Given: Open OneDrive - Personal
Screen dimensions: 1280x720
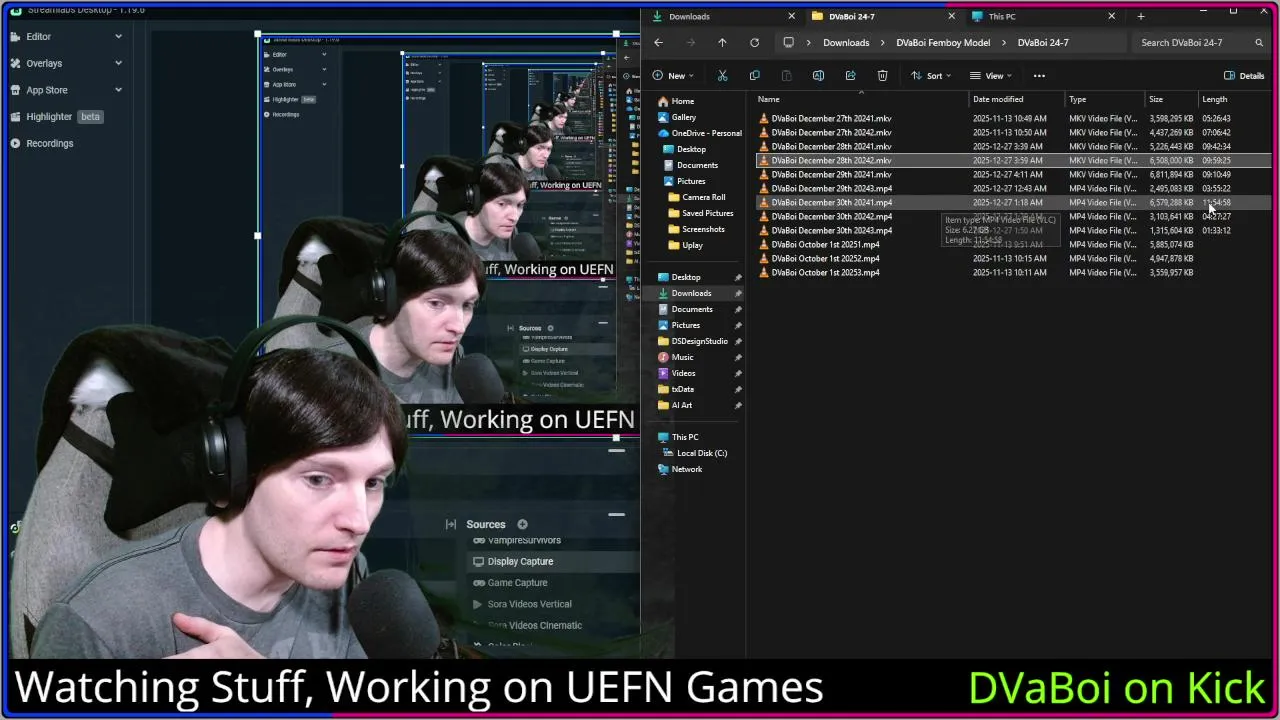Looking at the screenshot, I should 706,133.
